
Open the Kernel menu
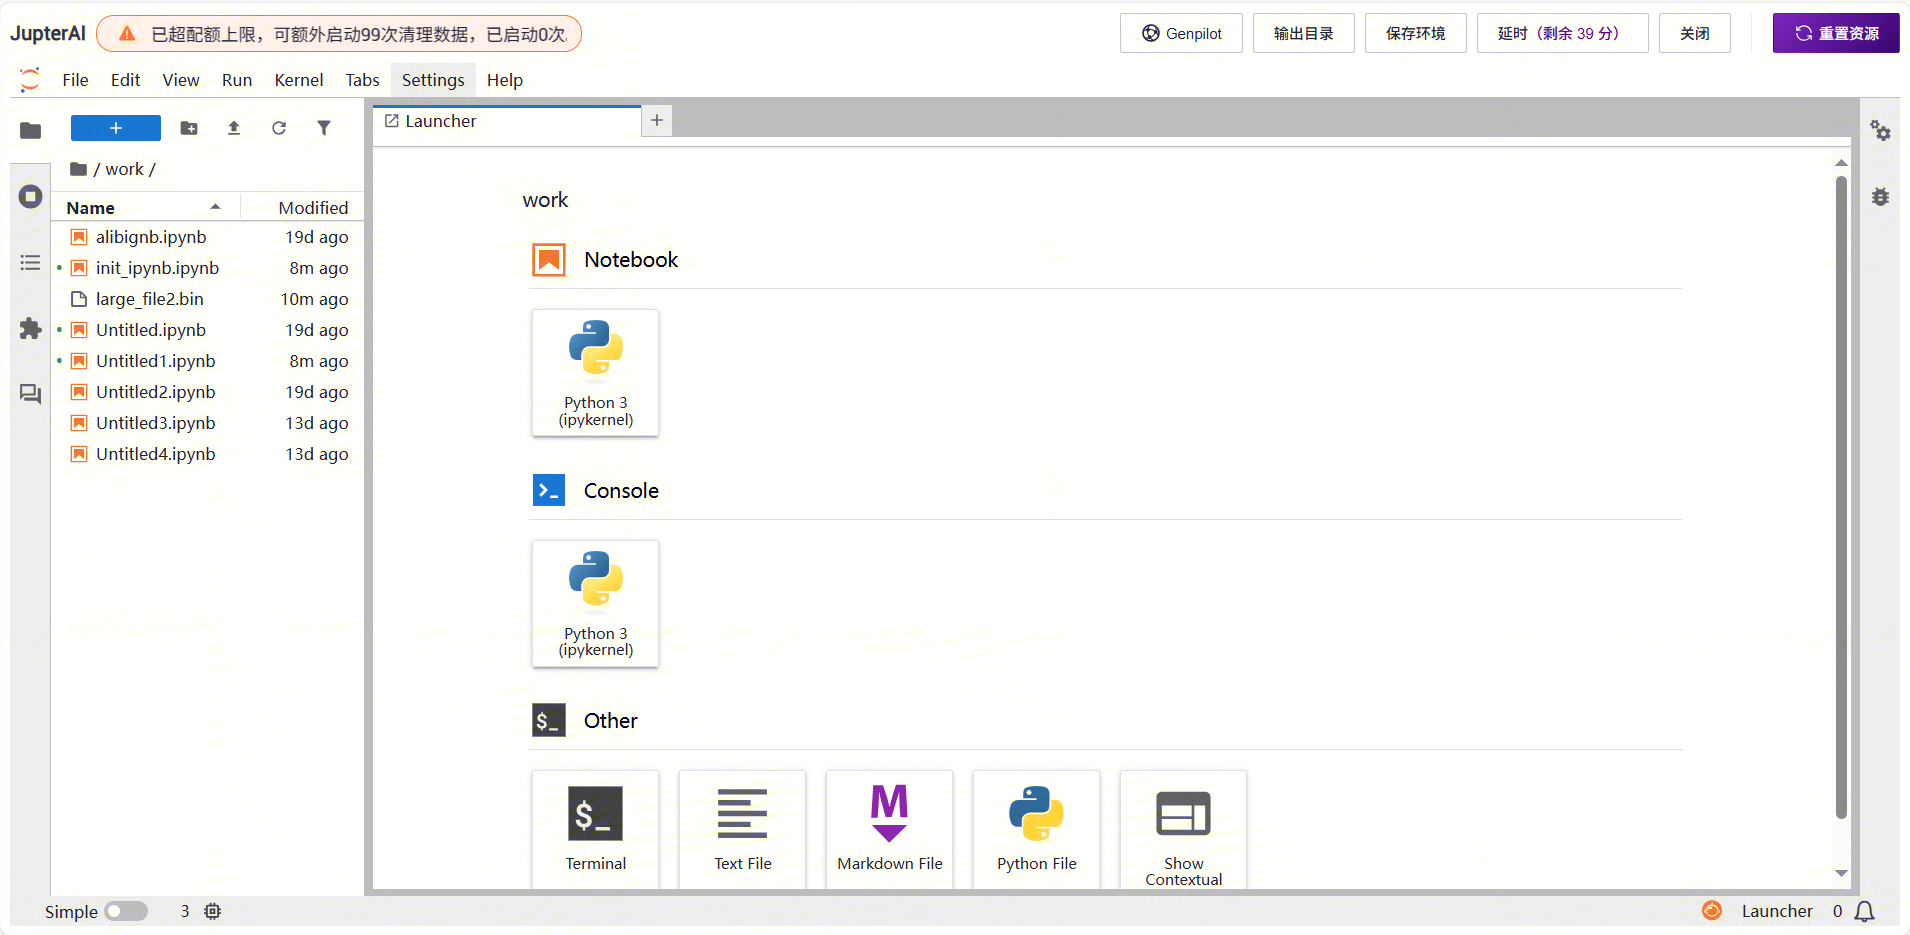(299, 80)
